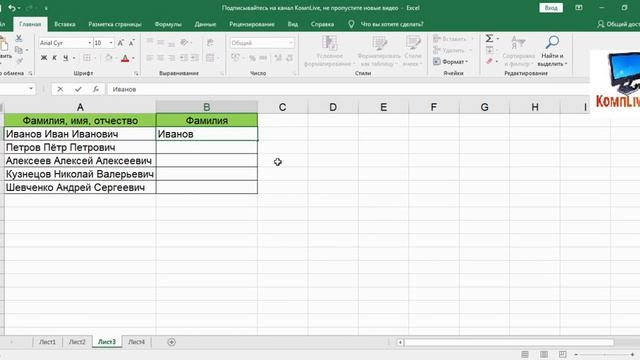Click the horizontal scrollbar at the bottom
The image size is (640, 360).
tap(509, 342)
